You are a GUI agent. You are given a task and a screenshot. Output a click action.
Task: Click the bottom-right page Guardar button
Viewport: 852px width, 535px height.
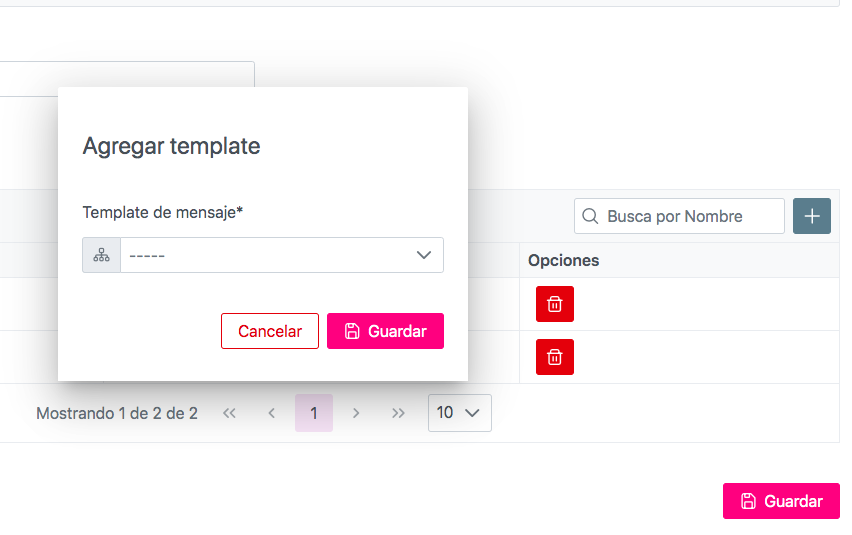point(781,501)
